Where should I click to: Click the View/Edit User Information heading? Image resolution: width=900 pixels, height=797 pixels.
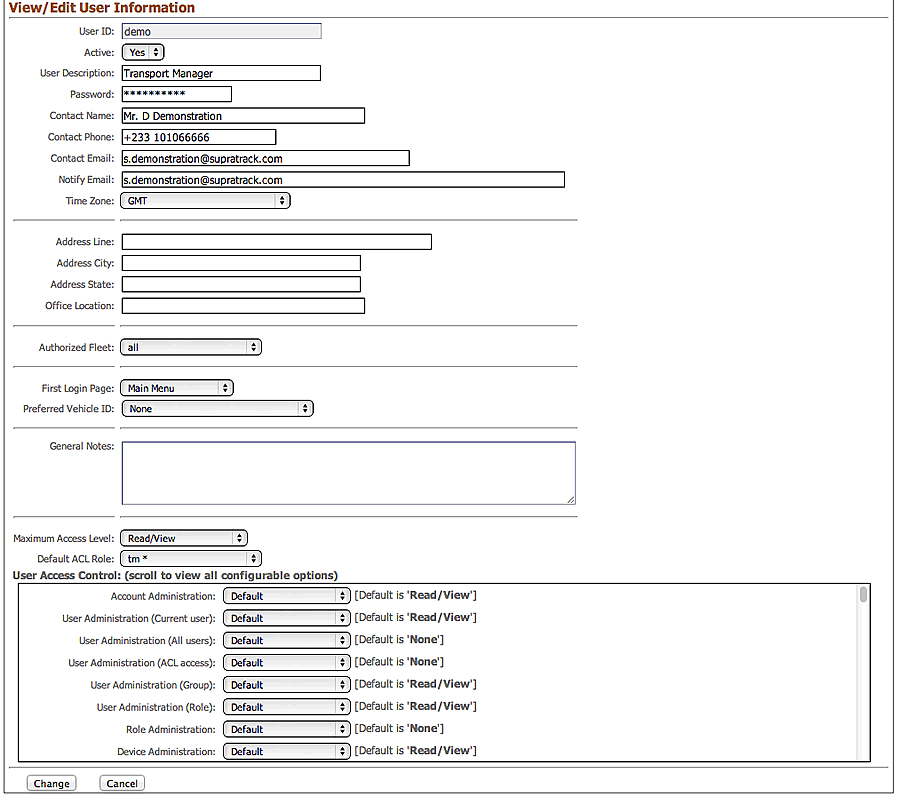click(102, 7)
